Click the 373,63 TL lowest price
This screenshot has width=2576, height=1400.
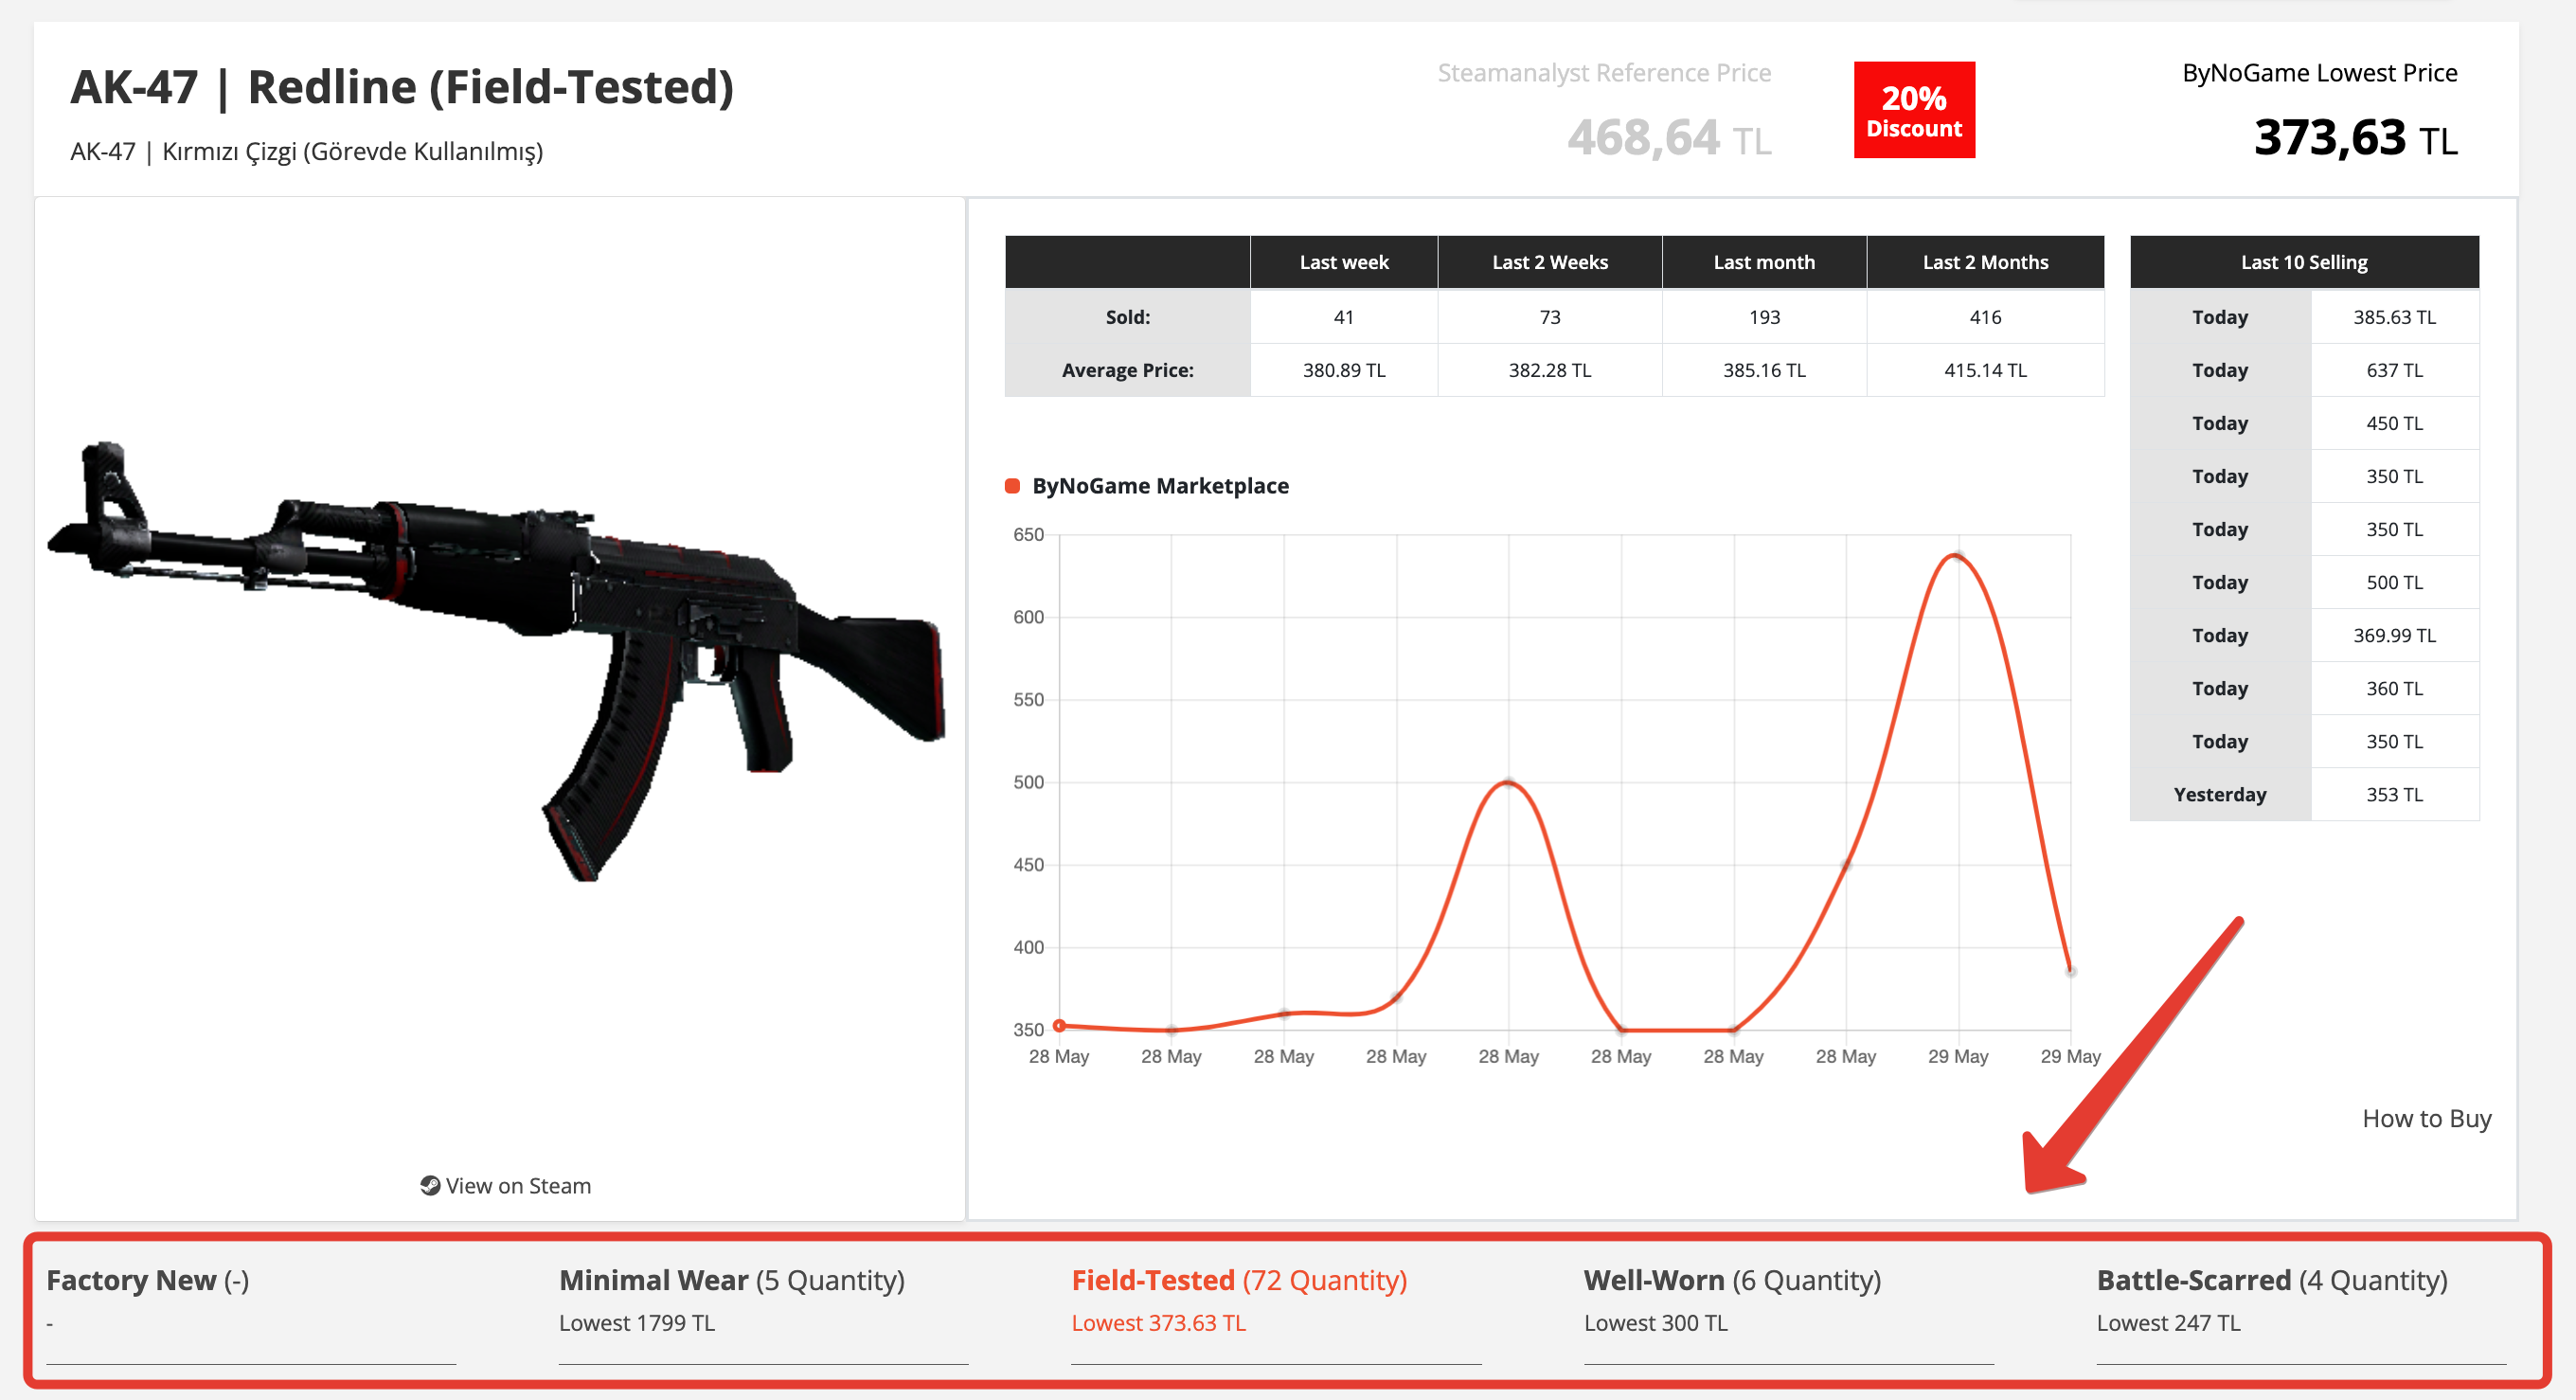pos(2355,137)
